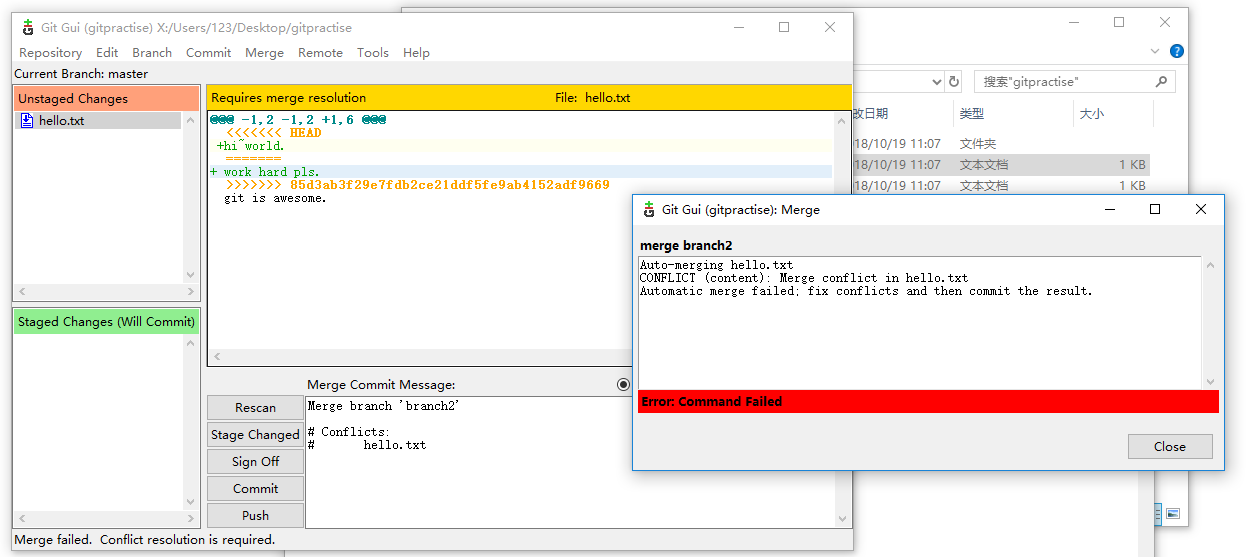Click the Sign Off button
The image size is (1249, 557).
tap(255, 461)
